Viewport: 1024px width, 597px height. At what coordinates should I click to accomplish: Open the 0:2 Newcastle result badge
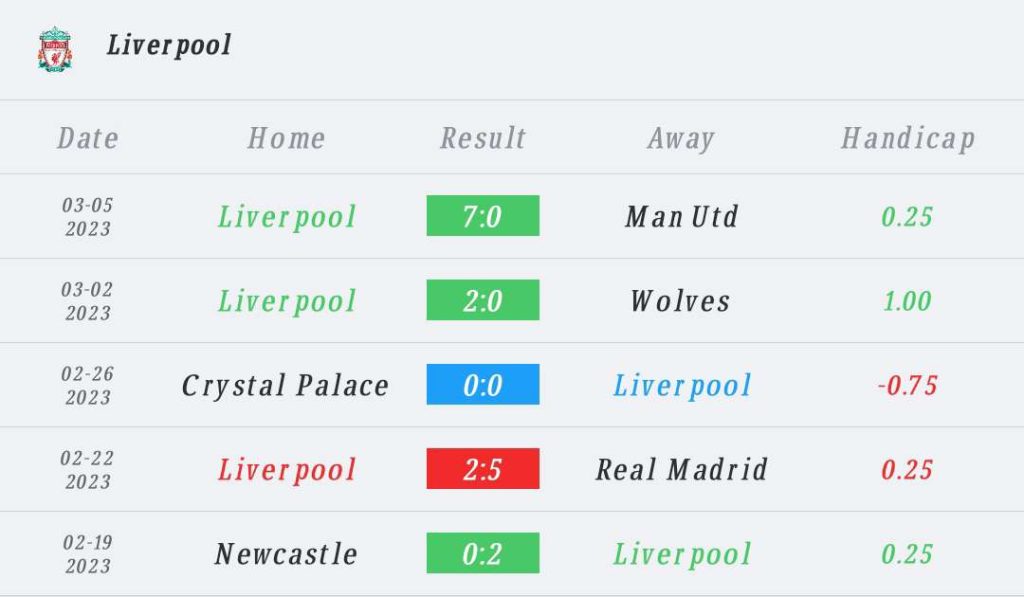pos(483,553)
